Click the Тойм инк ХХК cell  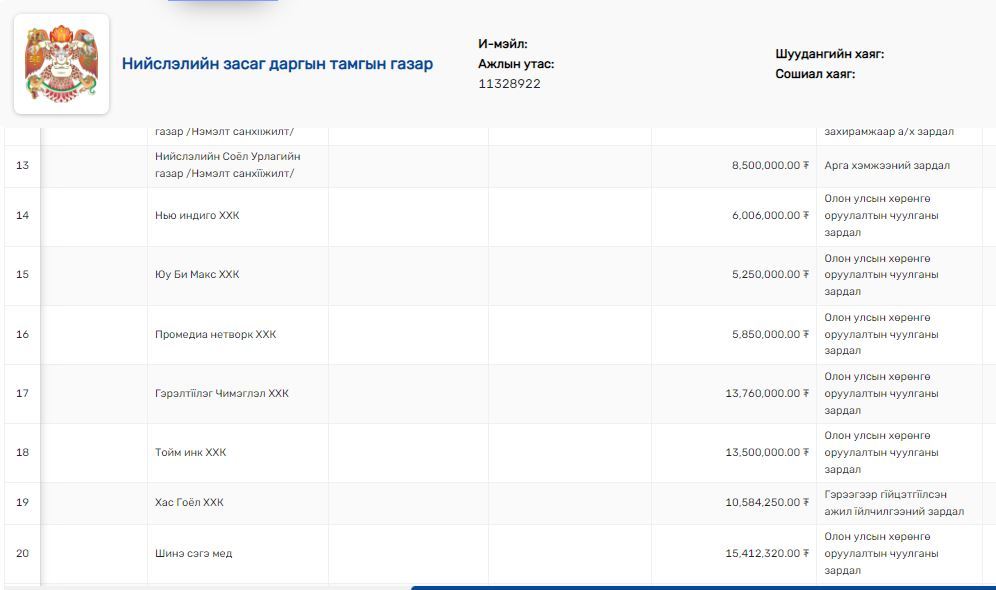tap(190, 452)
